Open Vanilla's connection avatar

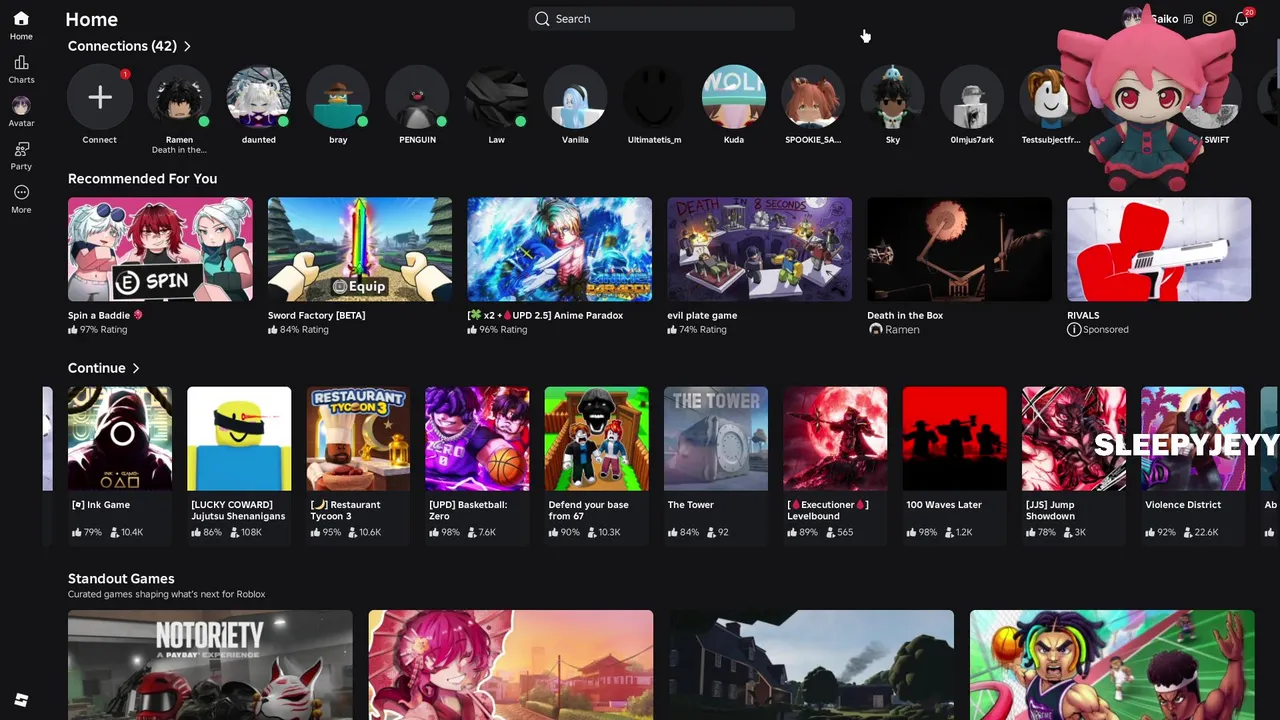pyautogui.click(x=575, y=97)
